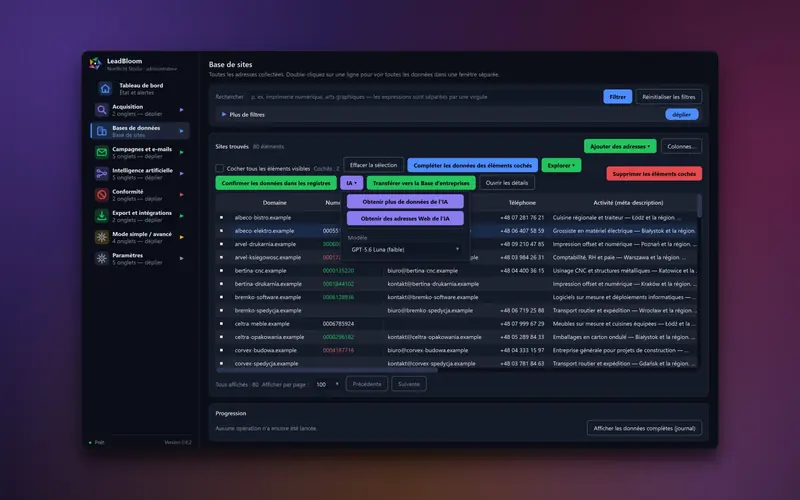Expand the Intelligence artificielle section arrow

(181, 173)
